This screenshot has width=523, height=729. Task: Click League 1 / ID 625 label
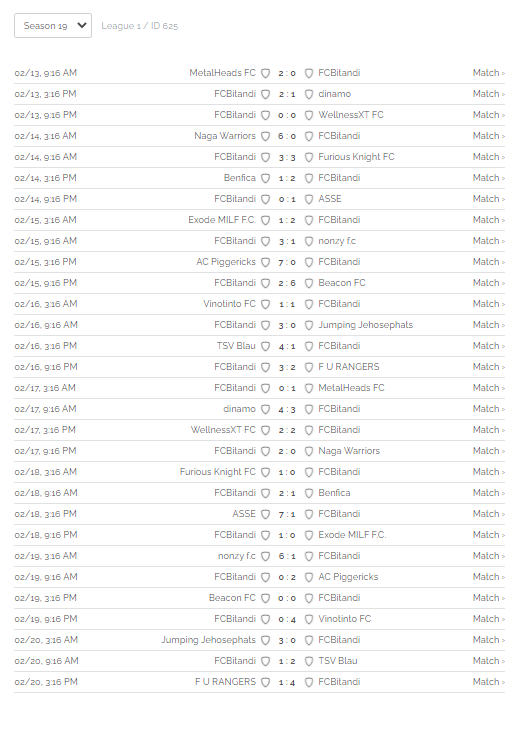(x=139, y=26)
